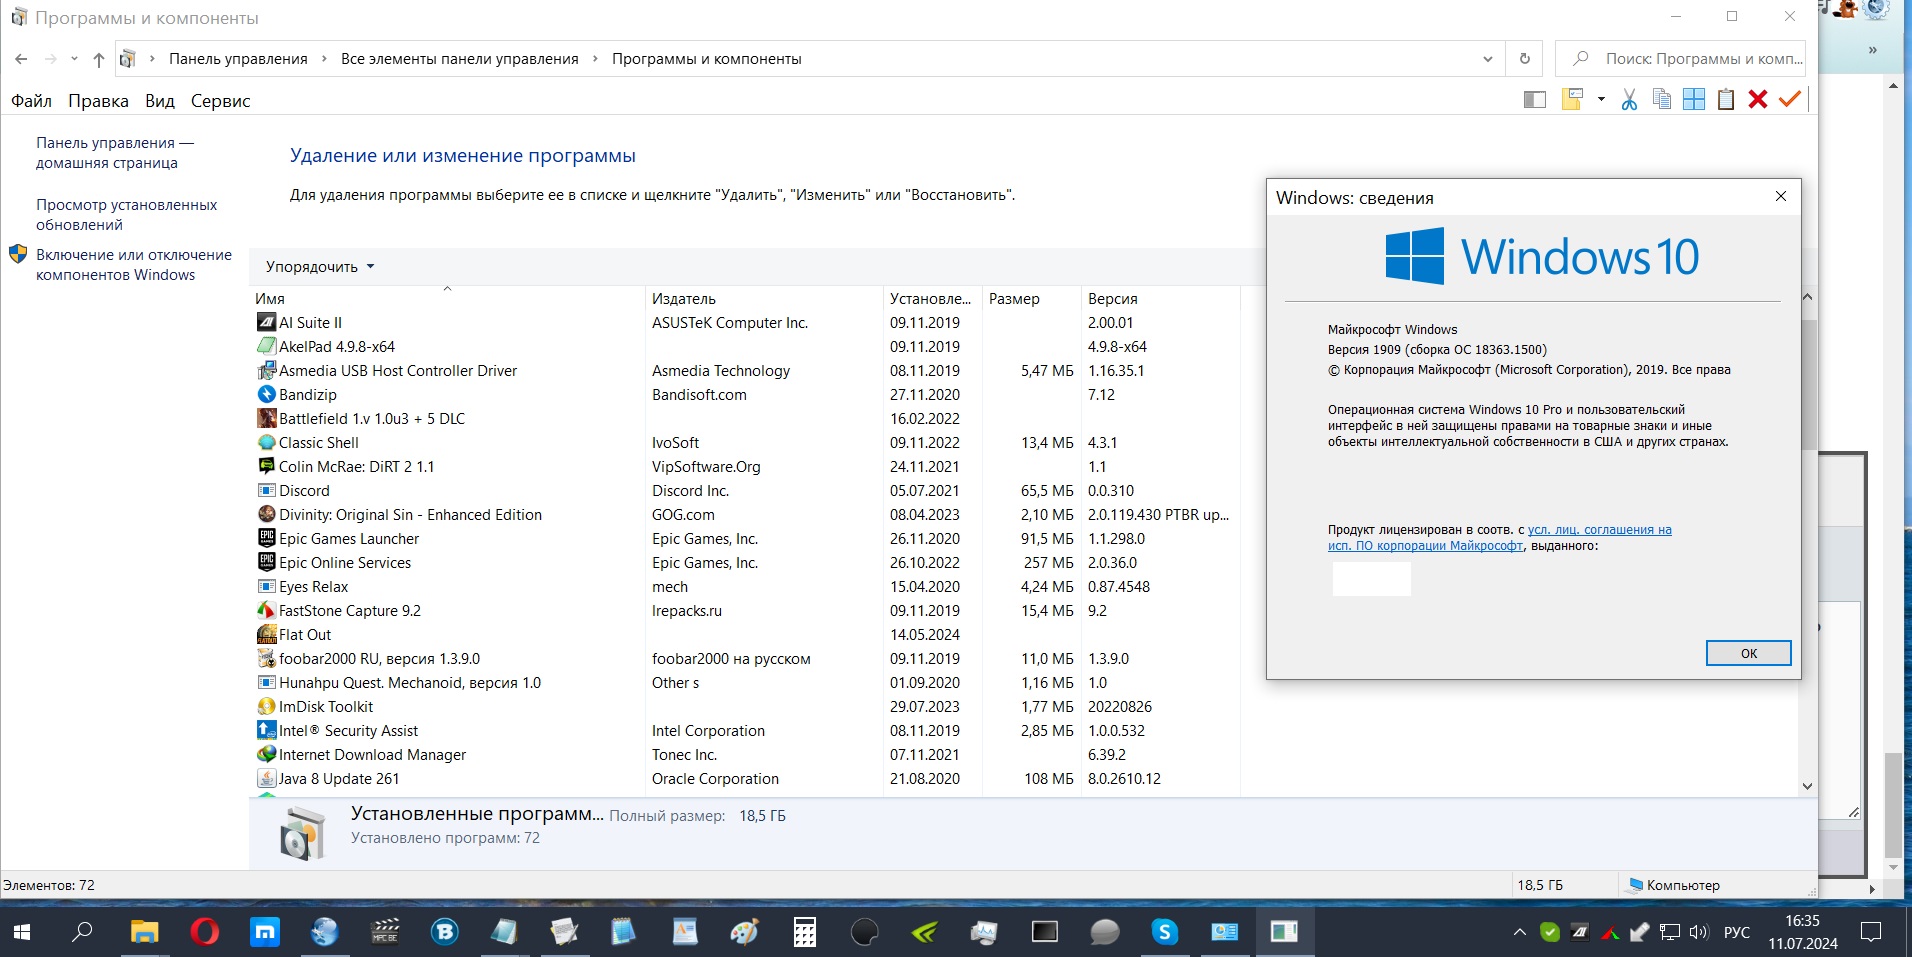
Task: Open Панель управления — домашняя страница link
Action: pyautogui.click(x=115, y=153)
